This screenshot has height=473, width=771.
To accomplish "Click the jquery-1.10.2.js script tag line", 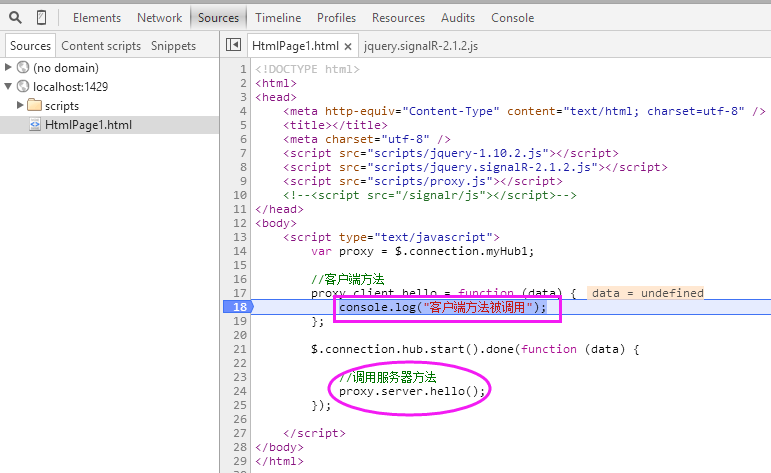I will tap(451, 153).
